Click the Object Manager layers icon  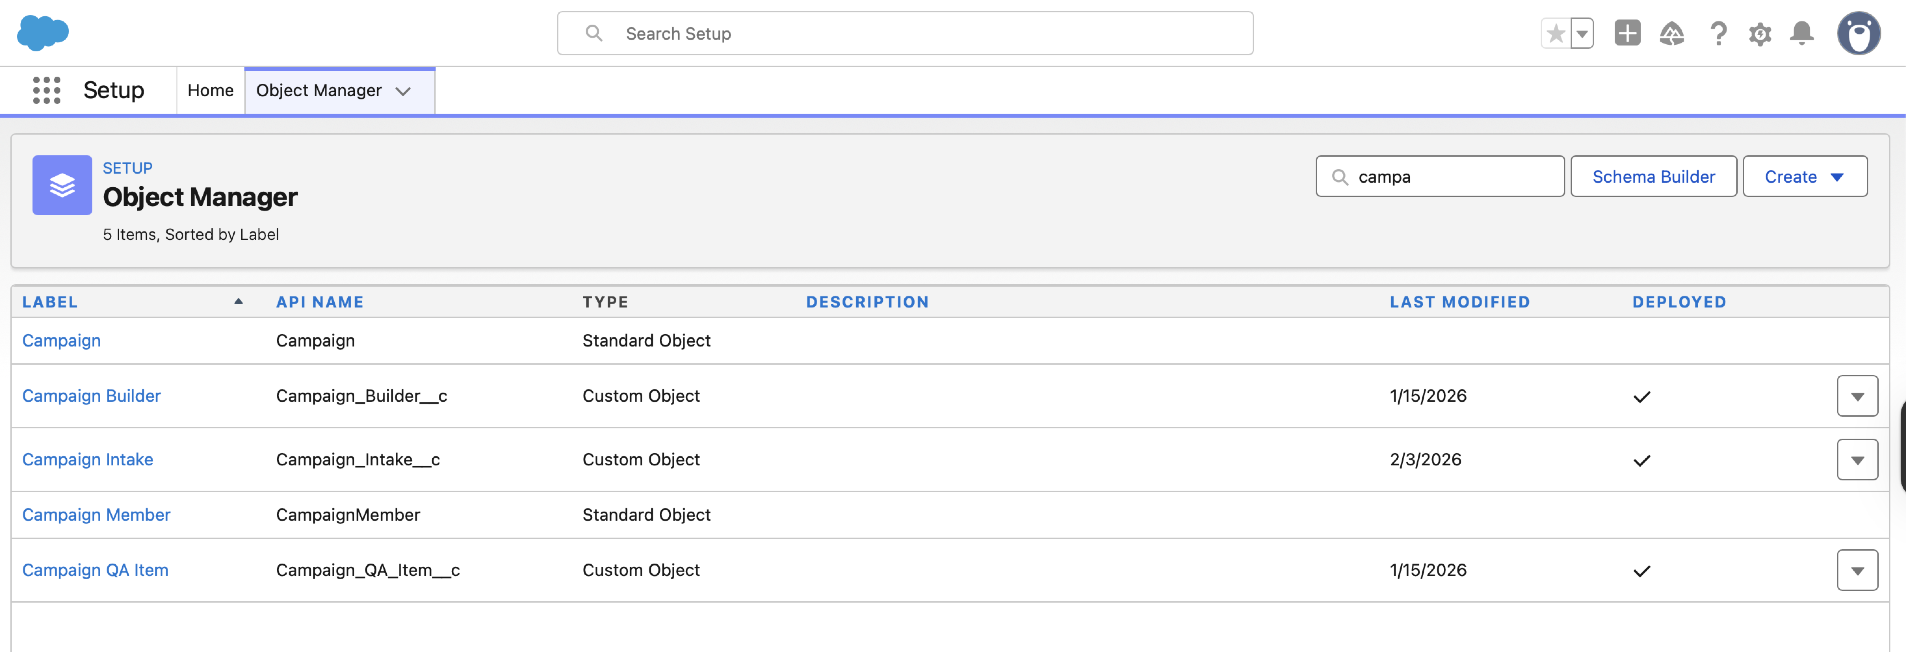click(x=62, y=185)
